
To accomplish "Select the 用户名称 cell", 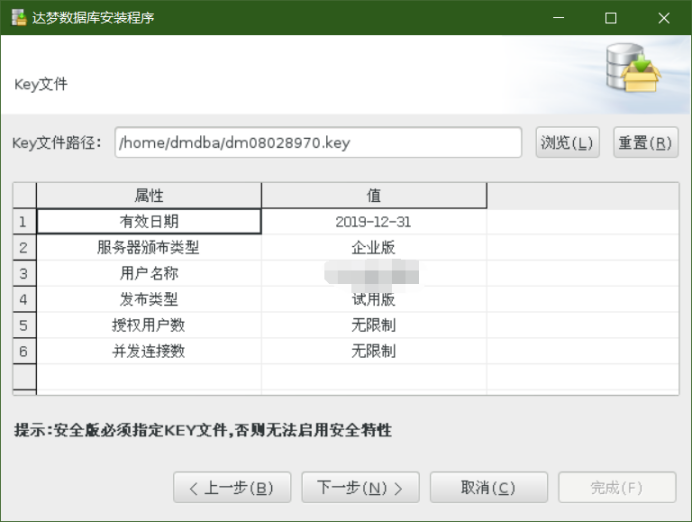I will [149, 274].
